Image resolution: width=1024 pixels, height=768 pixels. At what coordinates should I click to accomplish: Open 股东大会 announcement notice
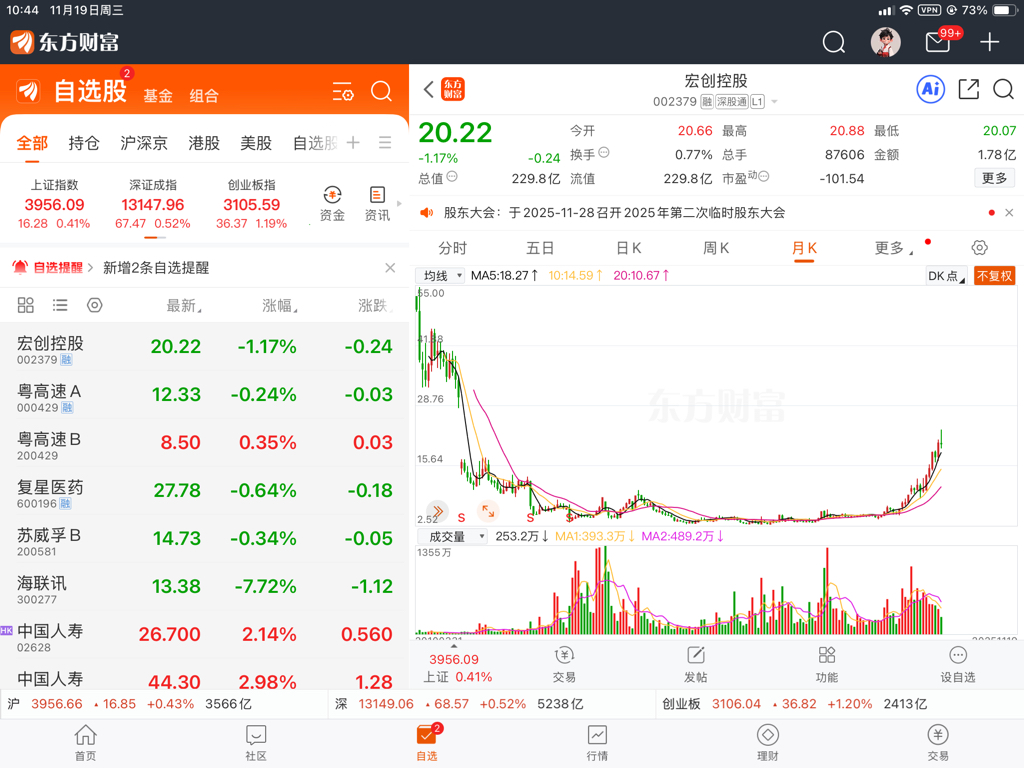coord(614,213)
